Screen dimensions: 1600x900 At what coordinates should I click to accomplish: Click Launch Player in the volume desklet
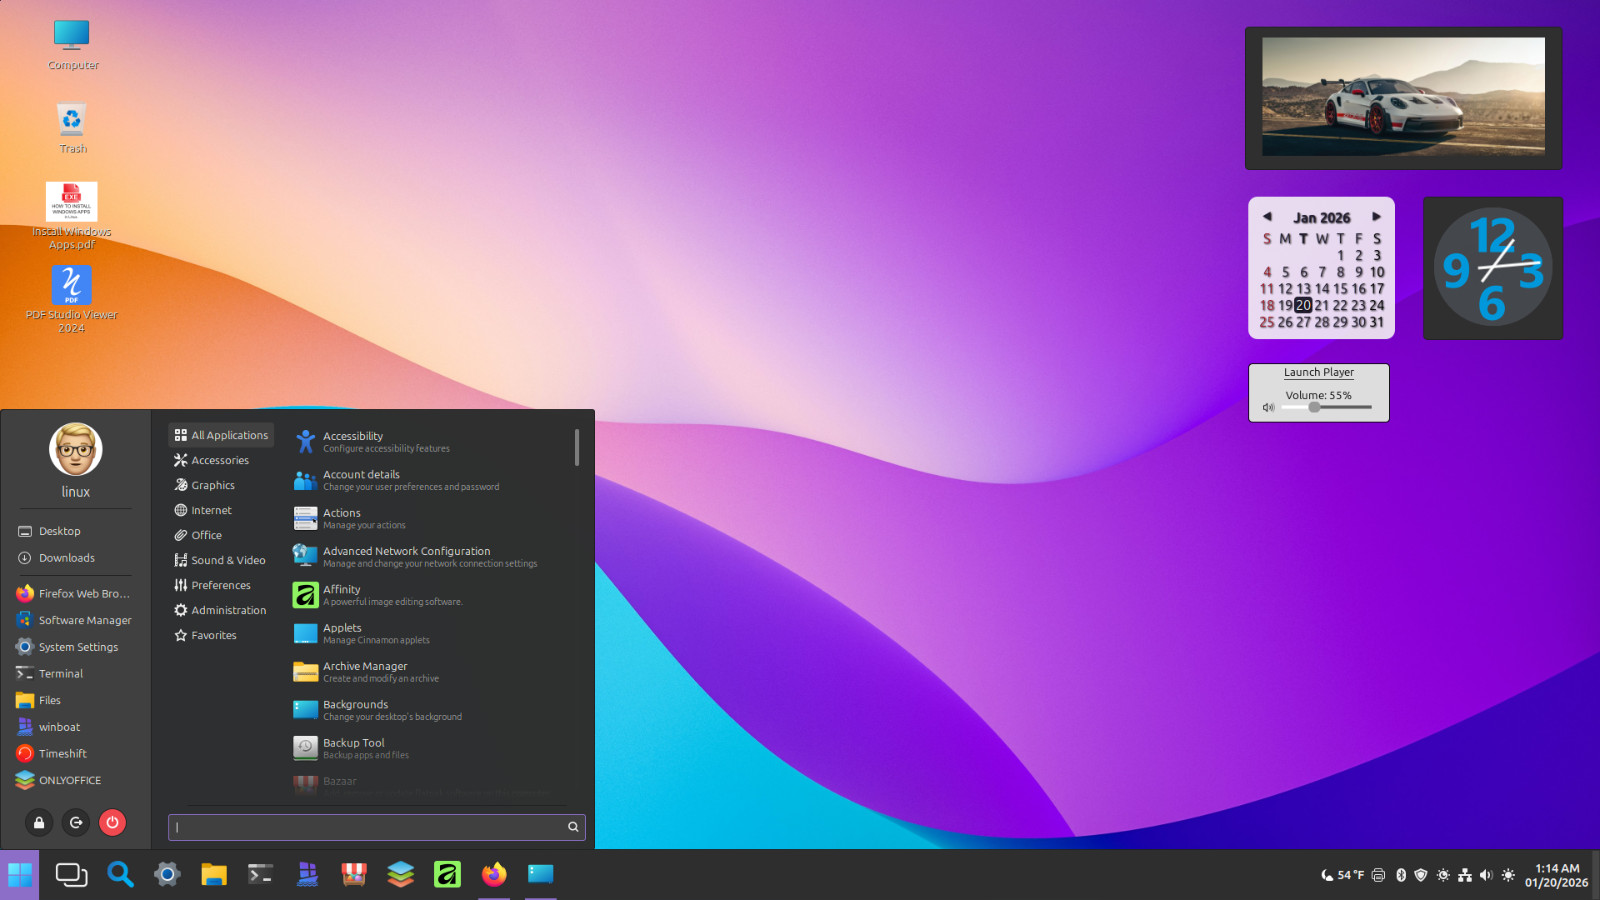click(x=1319, y=372)
